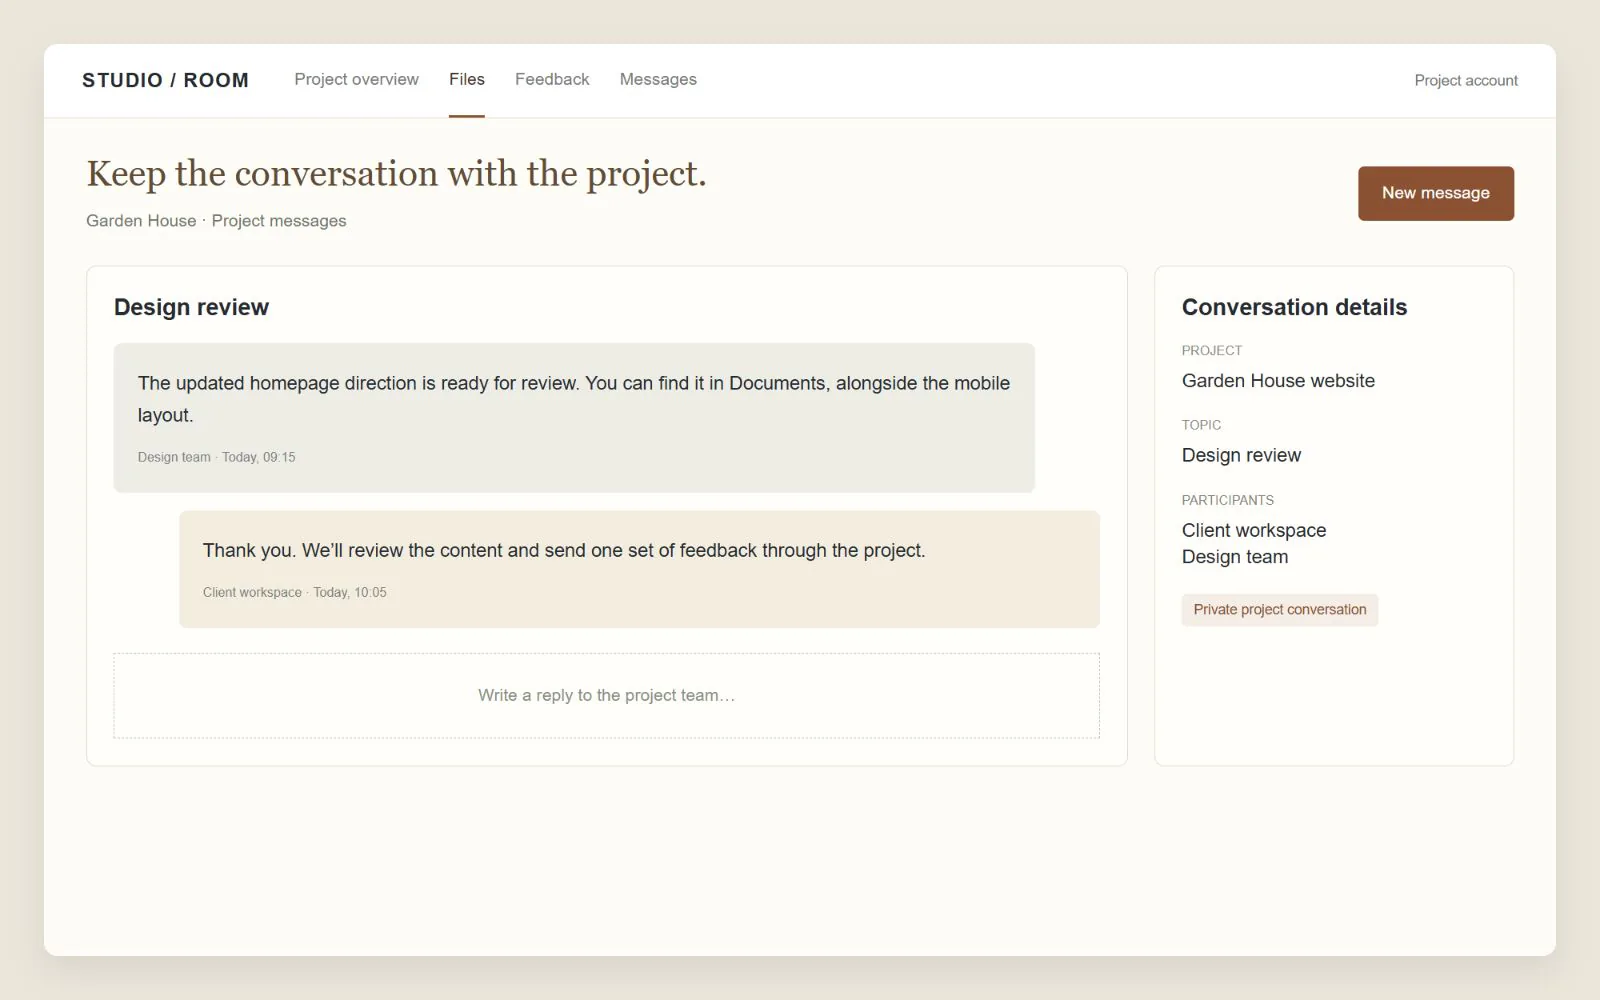
Task: Click the PROJECT section label
Action: pyautogui.click(x=1211, y=350)
